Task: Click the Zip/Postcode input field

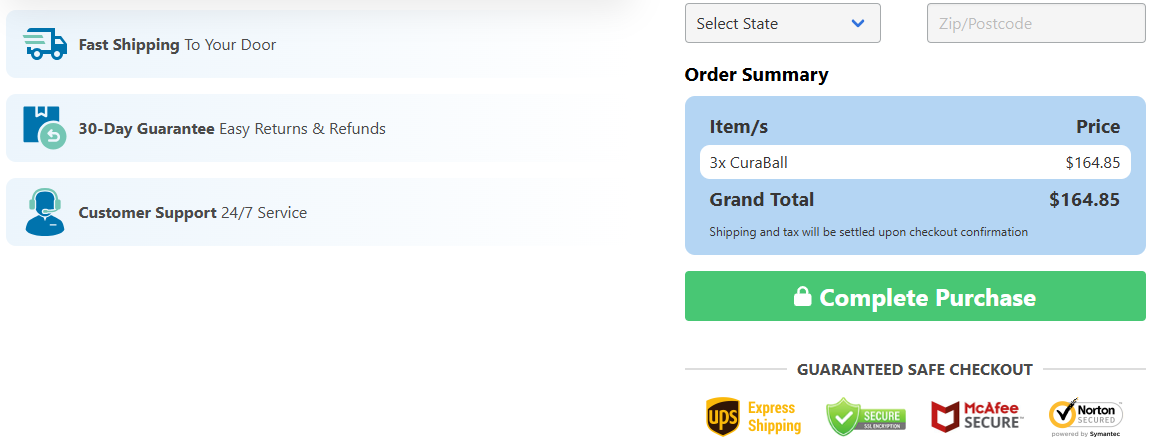Action: point(1036,23)
